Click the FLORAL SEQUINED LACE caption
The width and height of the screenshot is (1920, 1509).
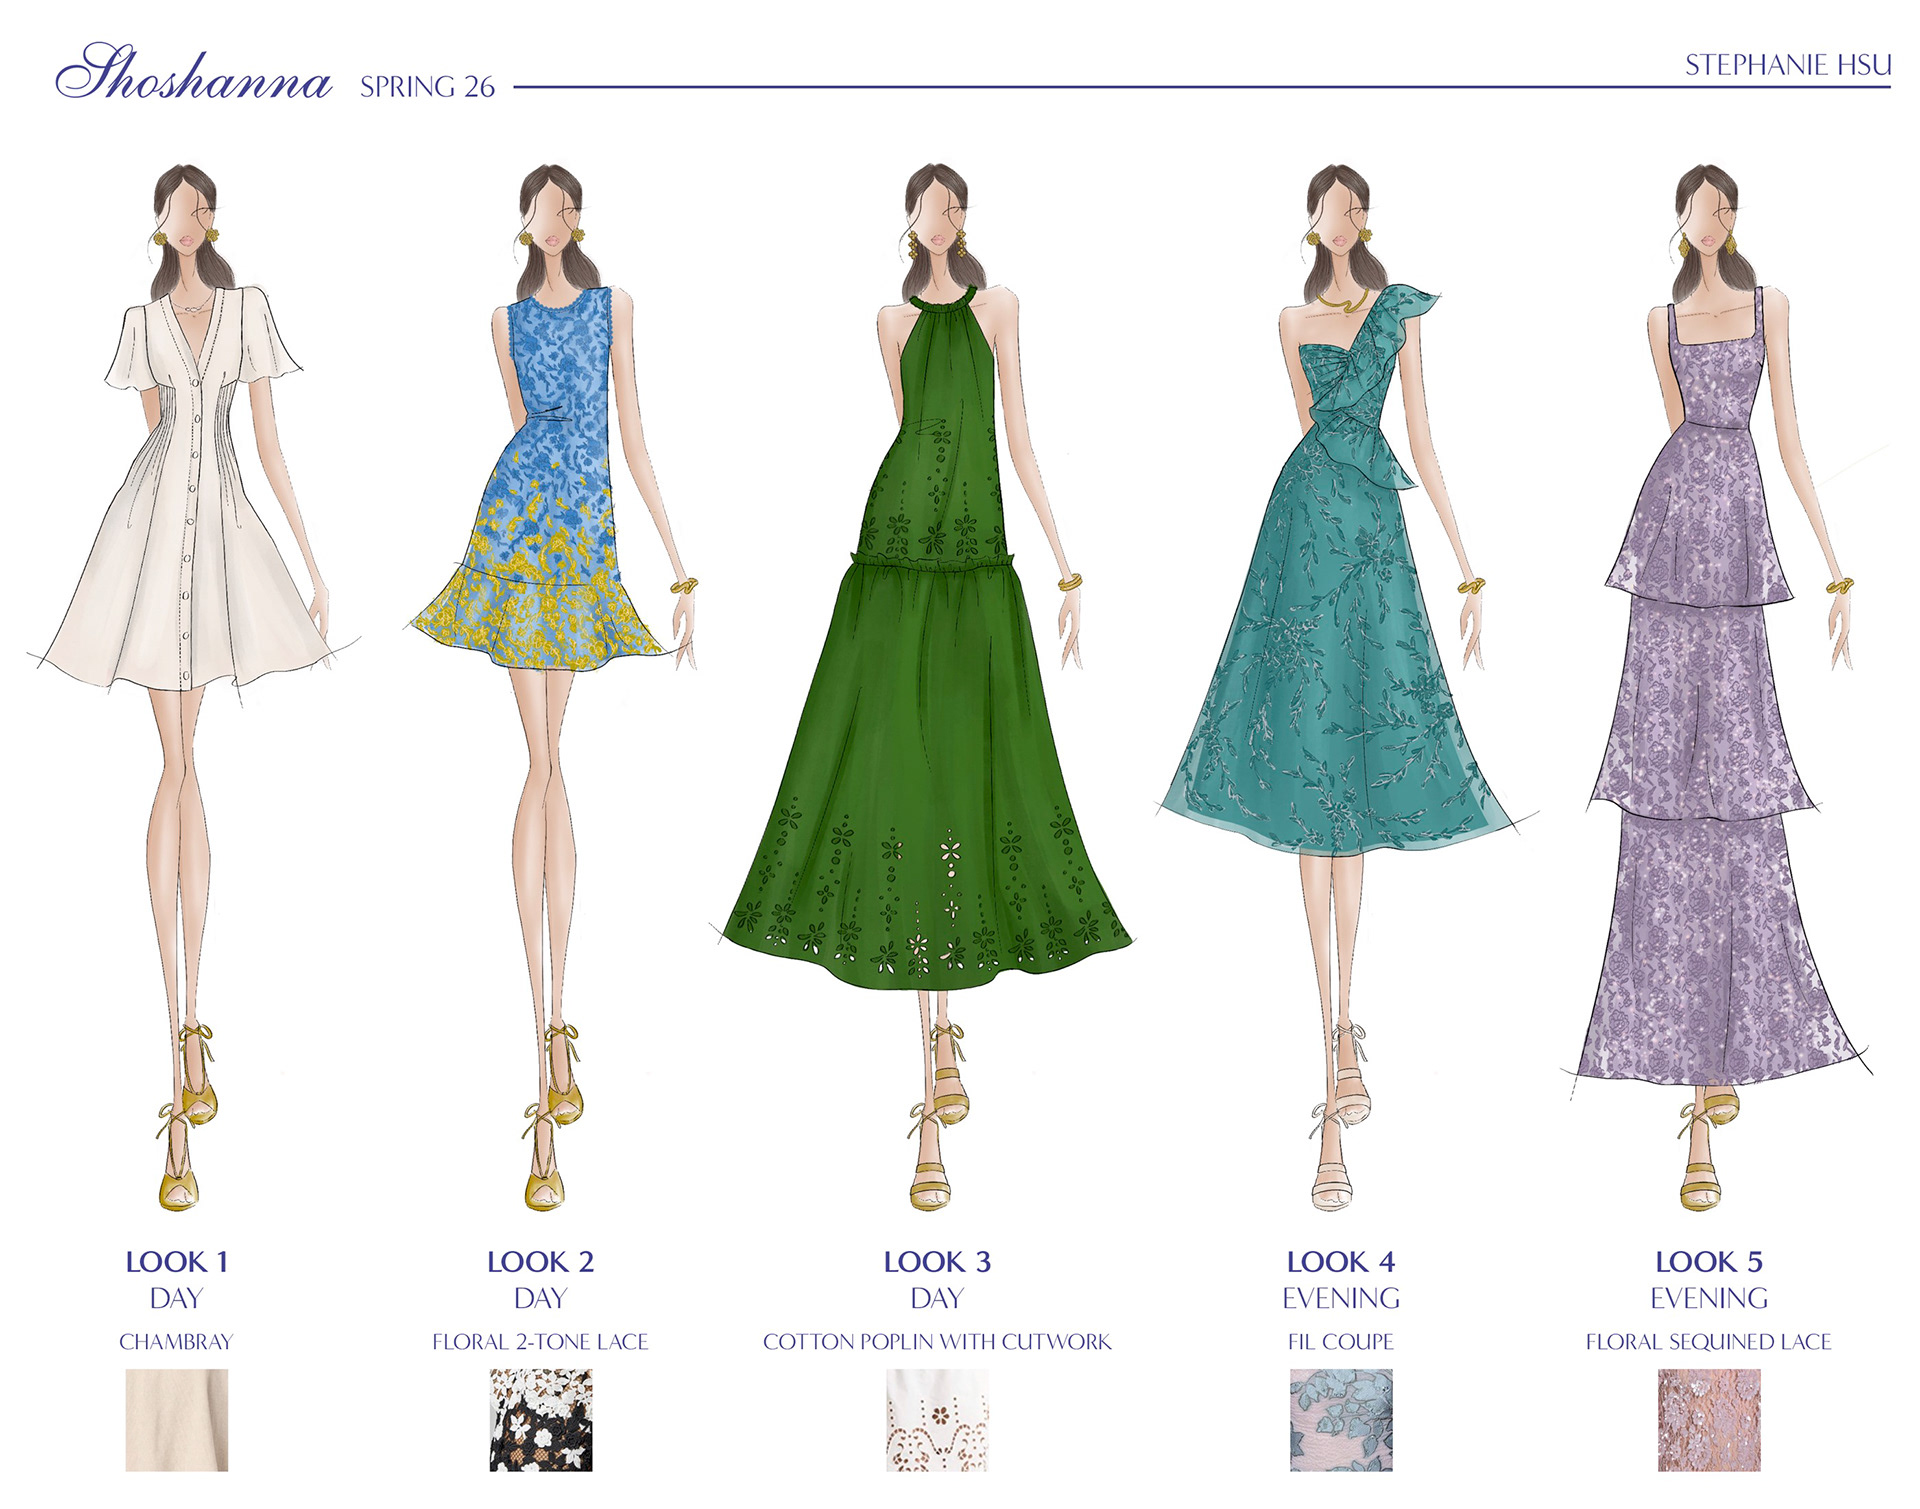click(x=1708, y=1342)
